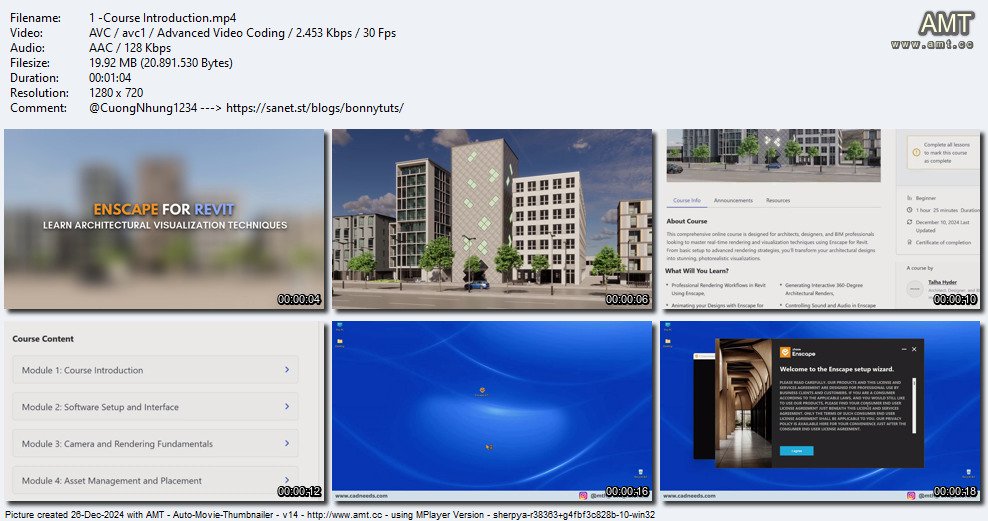The width and height of the screenshot is (988, 521).
Task: Click '@CuongNhung1234' in the Comment line
Action: pos(143,108)
